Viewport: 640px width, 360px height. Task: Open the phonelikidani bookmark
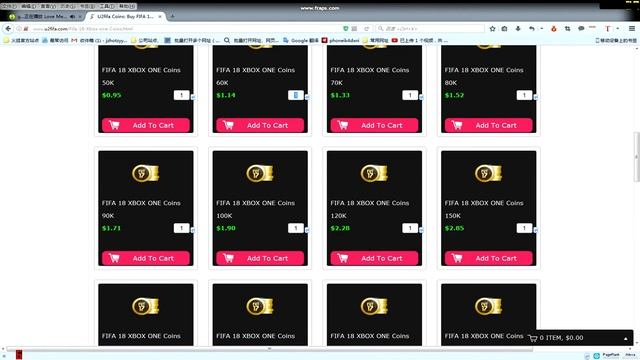[x=340, y=40]
